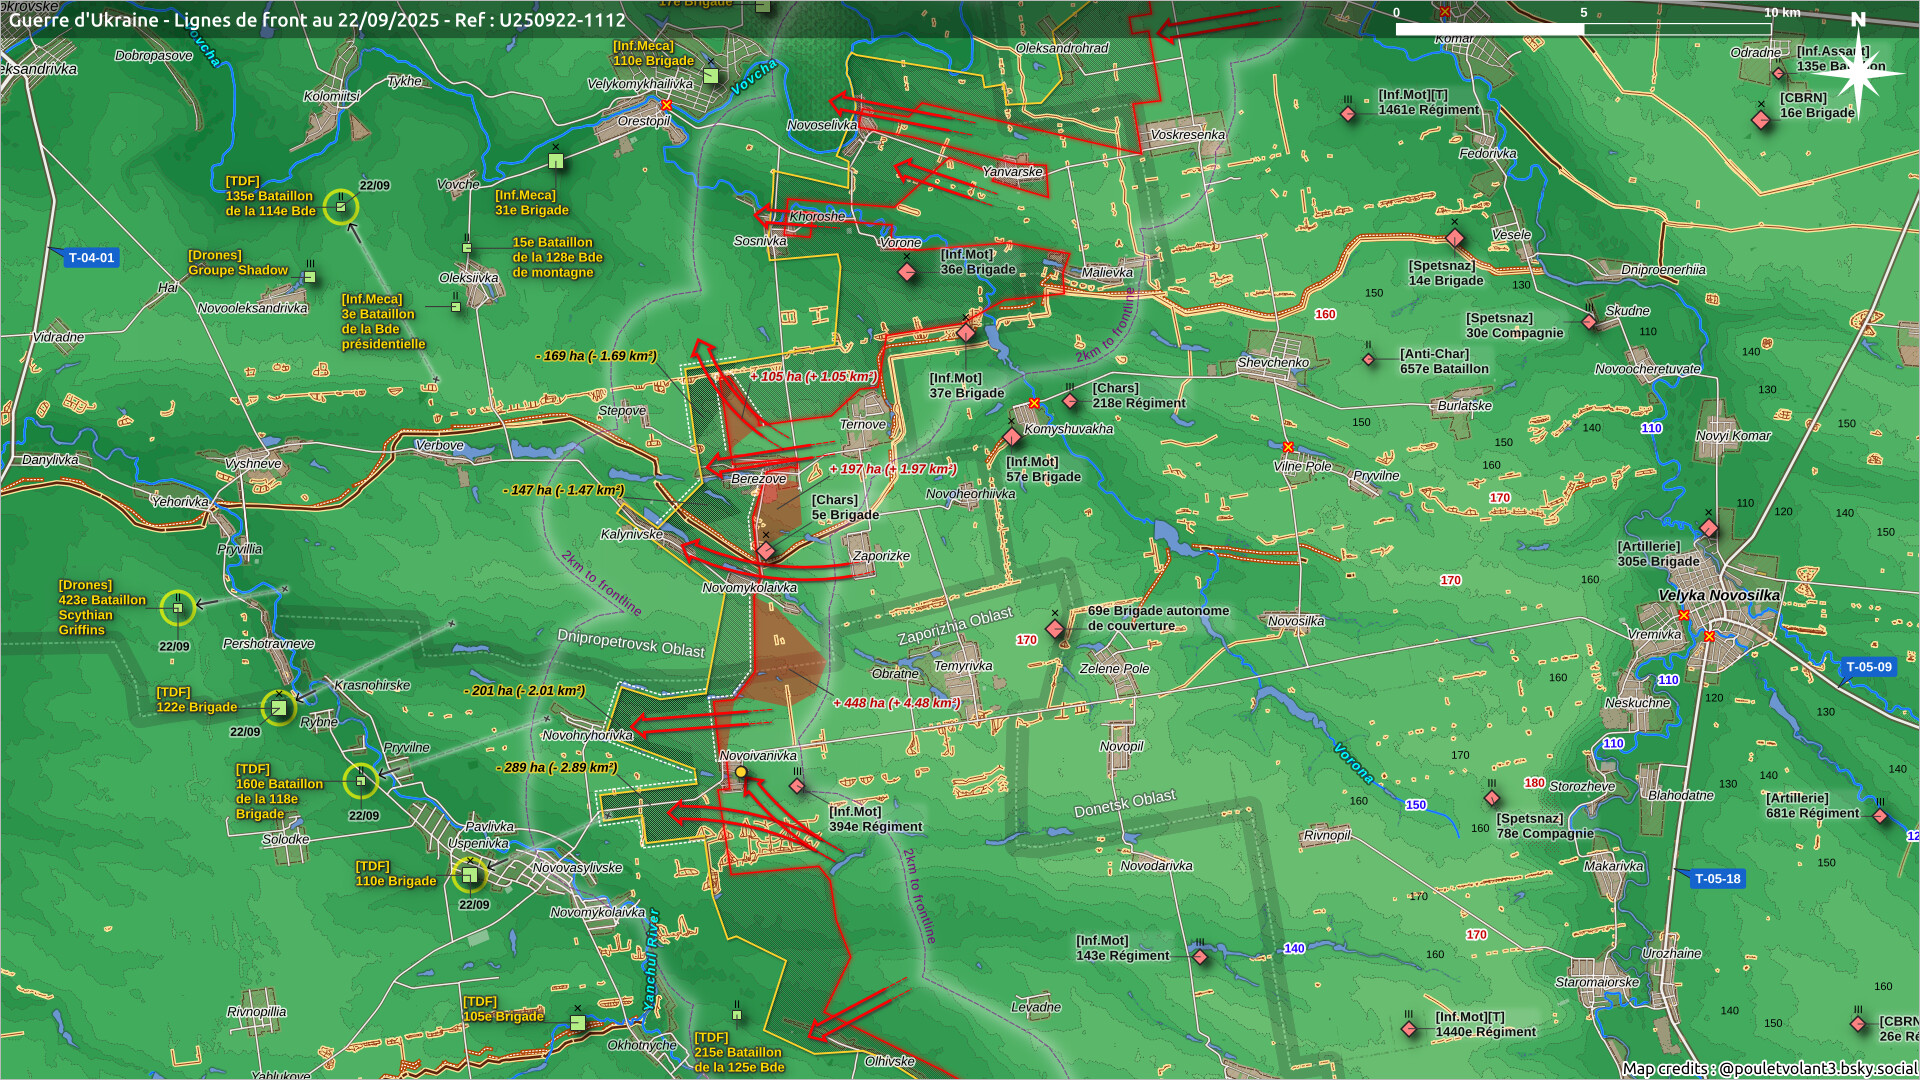Click the 423e Bataillon Scythian Griffins marker
Screen dimensions: 1920x1080
(x=178, y=608)
